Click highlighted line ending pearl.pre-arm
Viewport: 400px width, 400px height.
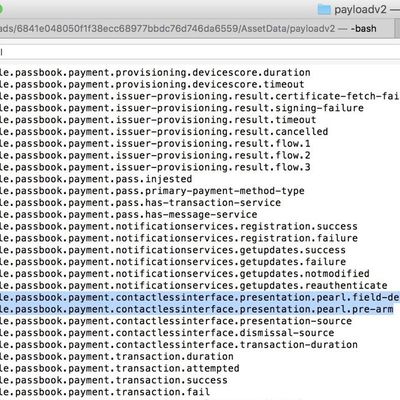(197, 309)
